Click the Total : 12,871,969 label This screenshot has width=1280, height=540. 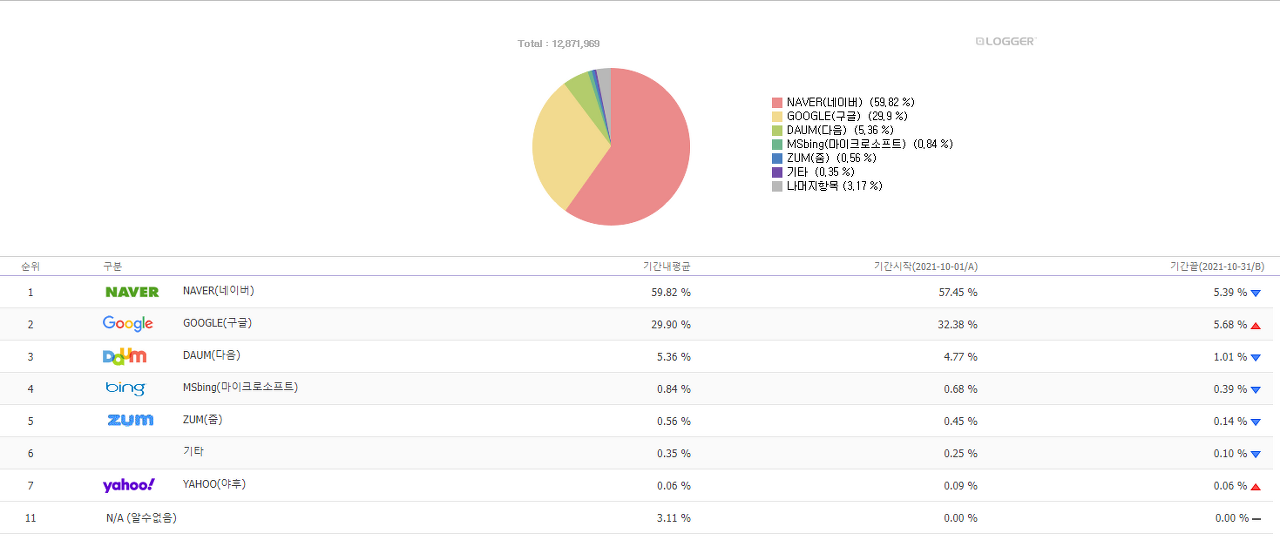[558, 44]
